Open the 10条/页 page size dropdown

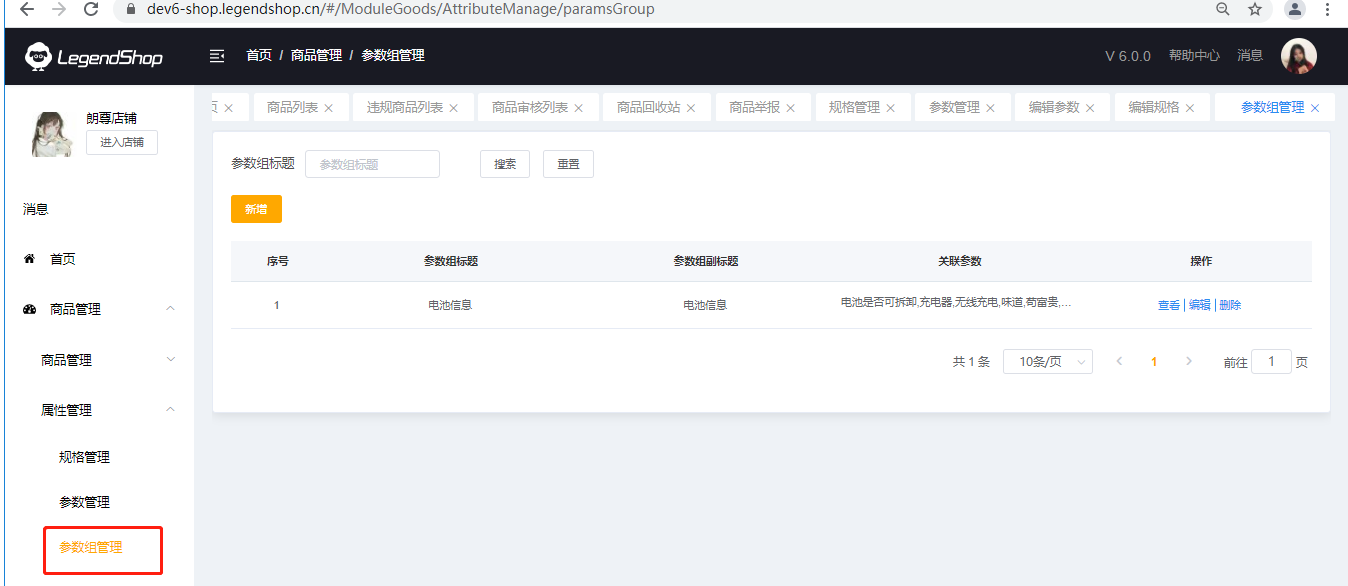(x=1047, y=362)
